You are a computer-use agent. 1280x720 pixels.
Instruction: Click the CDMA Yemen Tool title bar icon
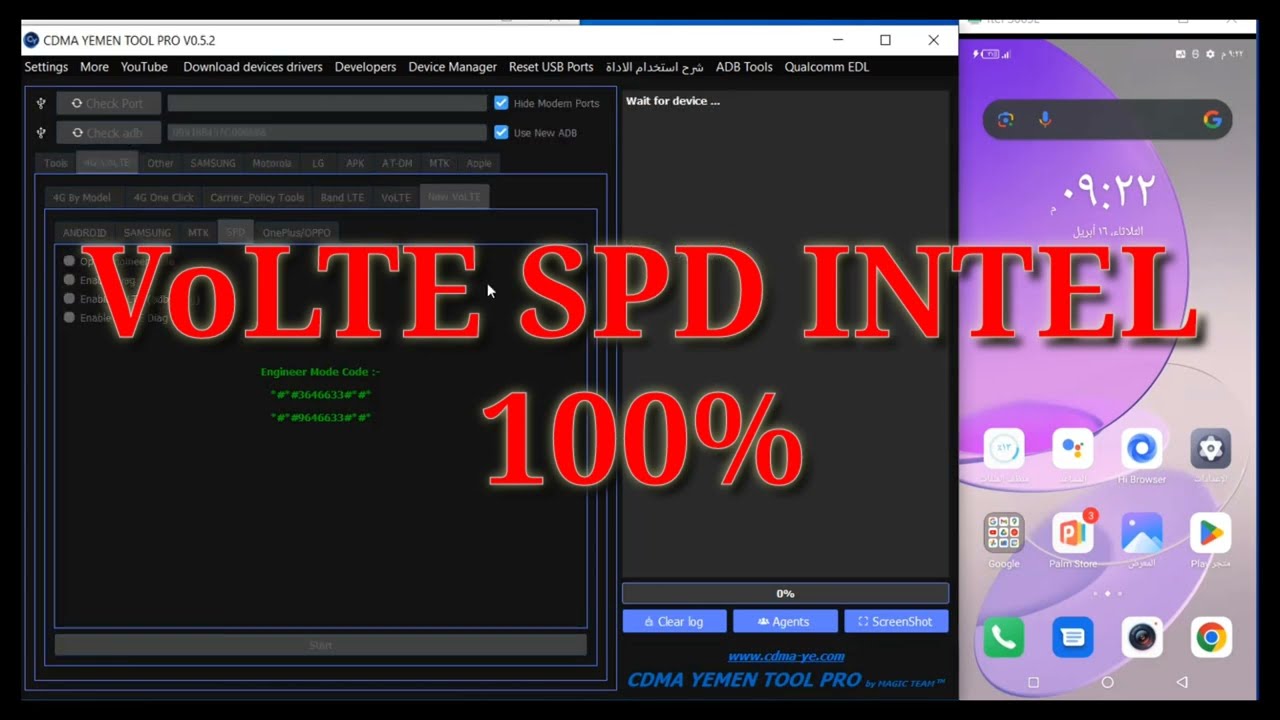coord(31,40)
